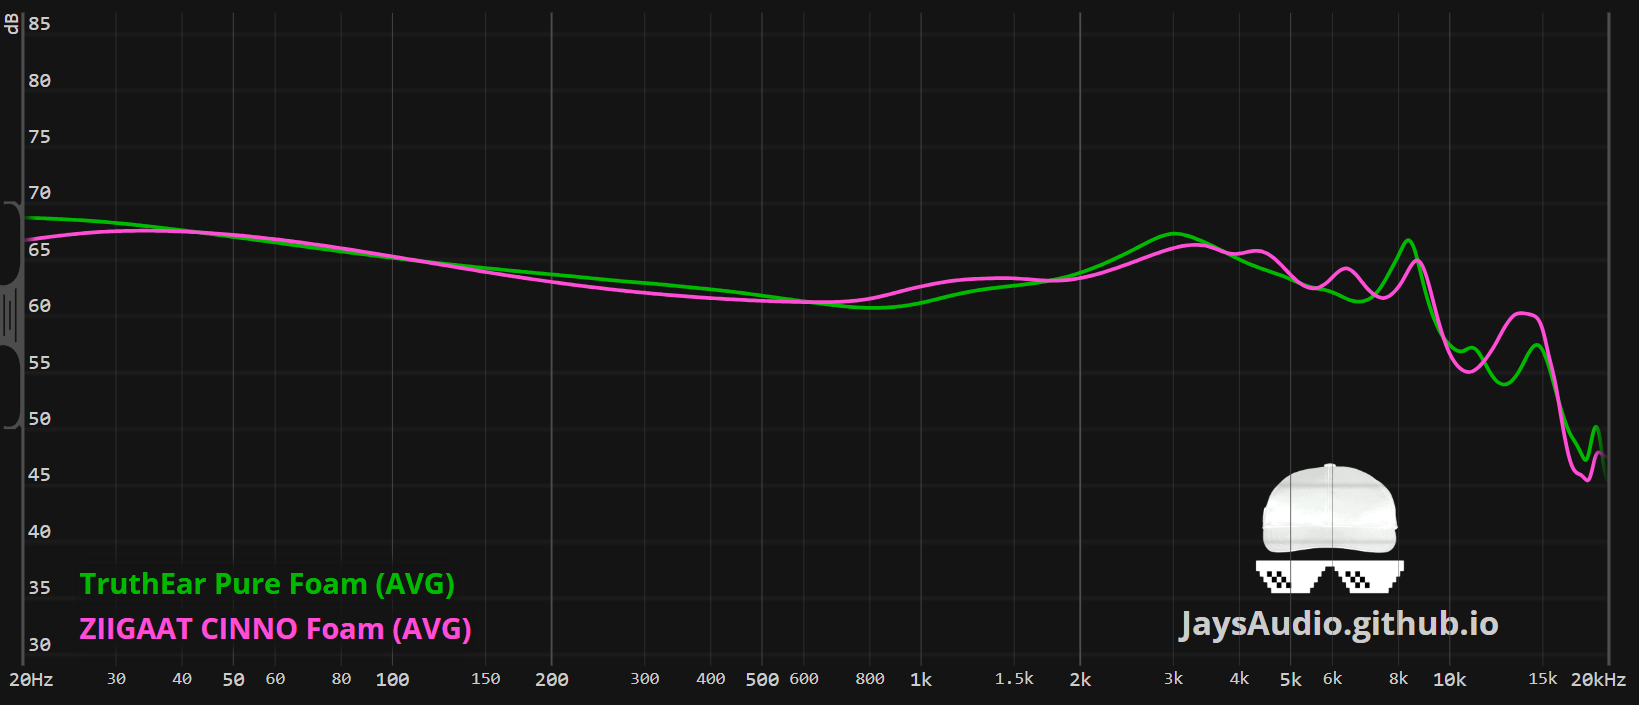
Task: Click the 3k frequency axis label
Action: pyautogui.click(x=1173, y=679)
